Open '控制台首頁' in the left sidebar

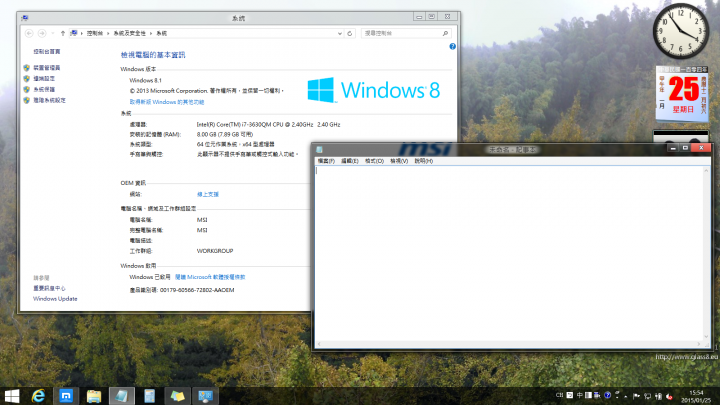[x=47, y=51]
